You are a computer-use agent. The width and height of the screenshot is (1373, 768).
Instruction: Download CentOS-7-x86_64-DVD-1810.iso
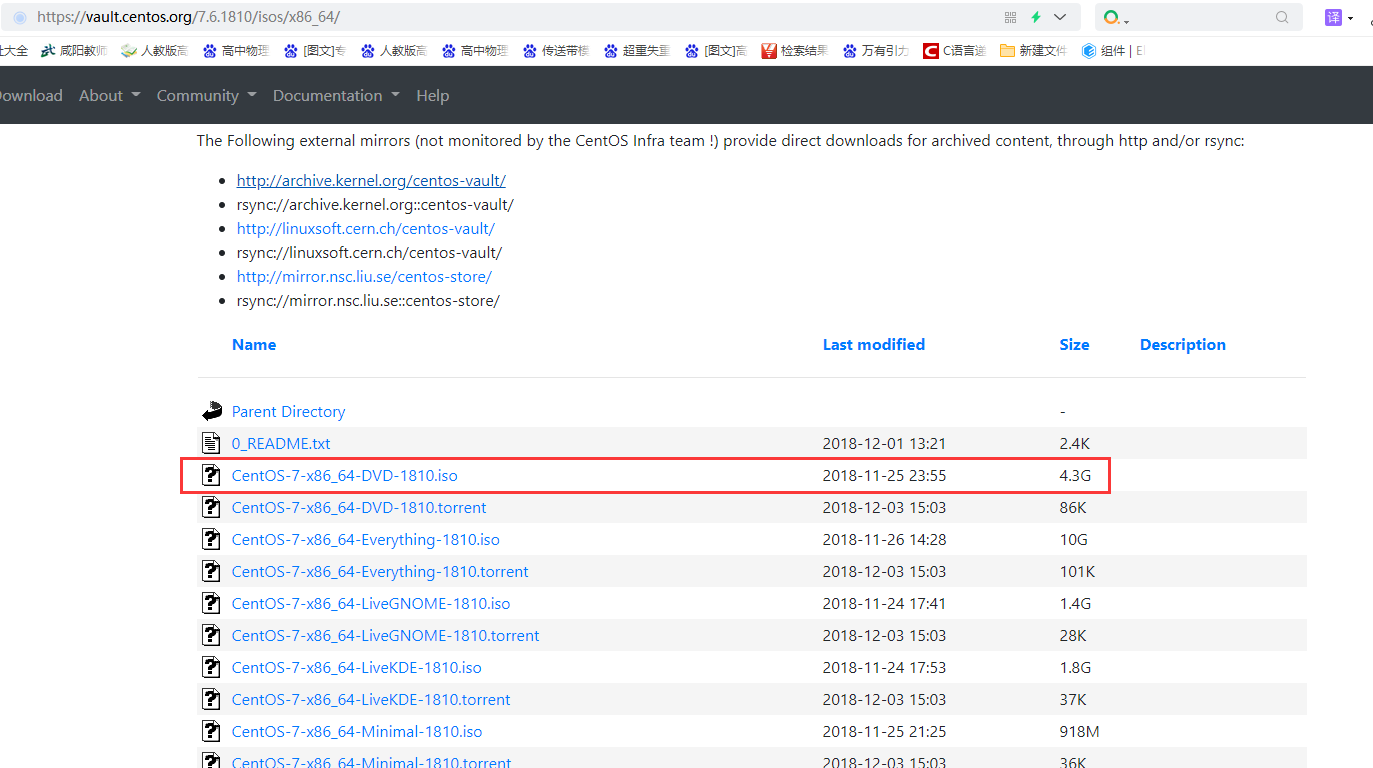[345, 476]
